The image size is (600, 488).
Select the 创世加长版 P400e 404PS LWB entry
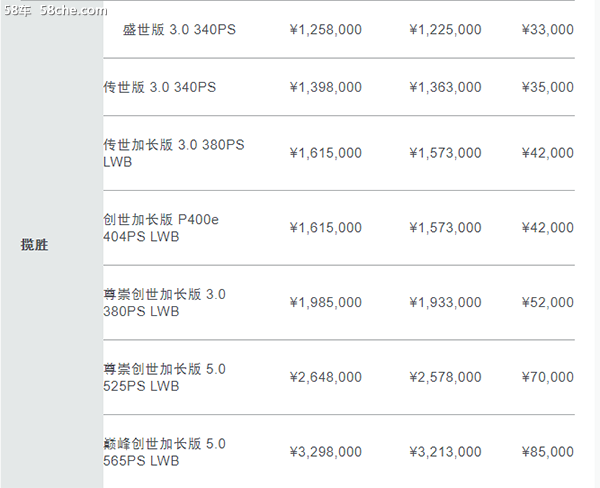click(161, 228)
